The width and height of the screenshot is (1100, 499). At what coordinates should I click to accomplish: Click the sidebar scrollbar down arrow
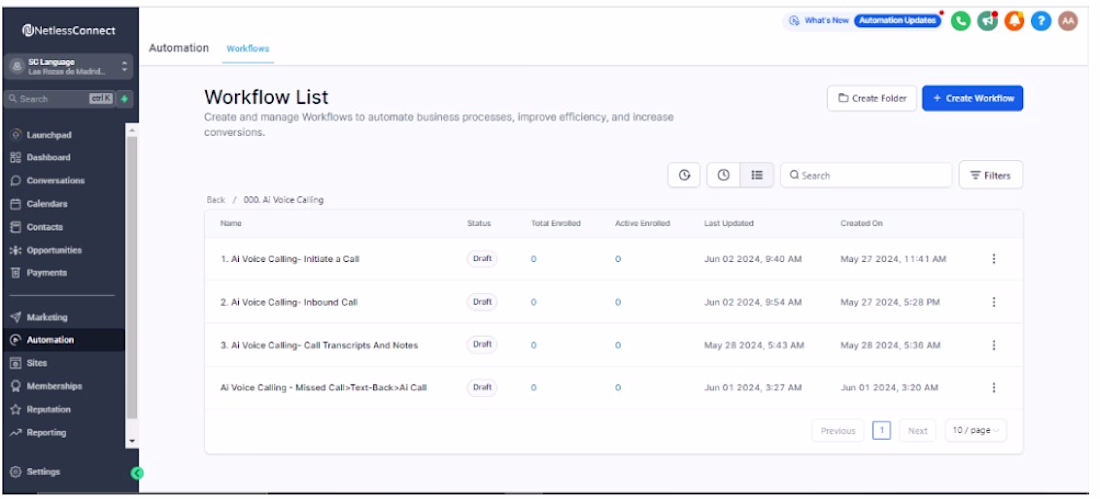click(x=132, y=441)
